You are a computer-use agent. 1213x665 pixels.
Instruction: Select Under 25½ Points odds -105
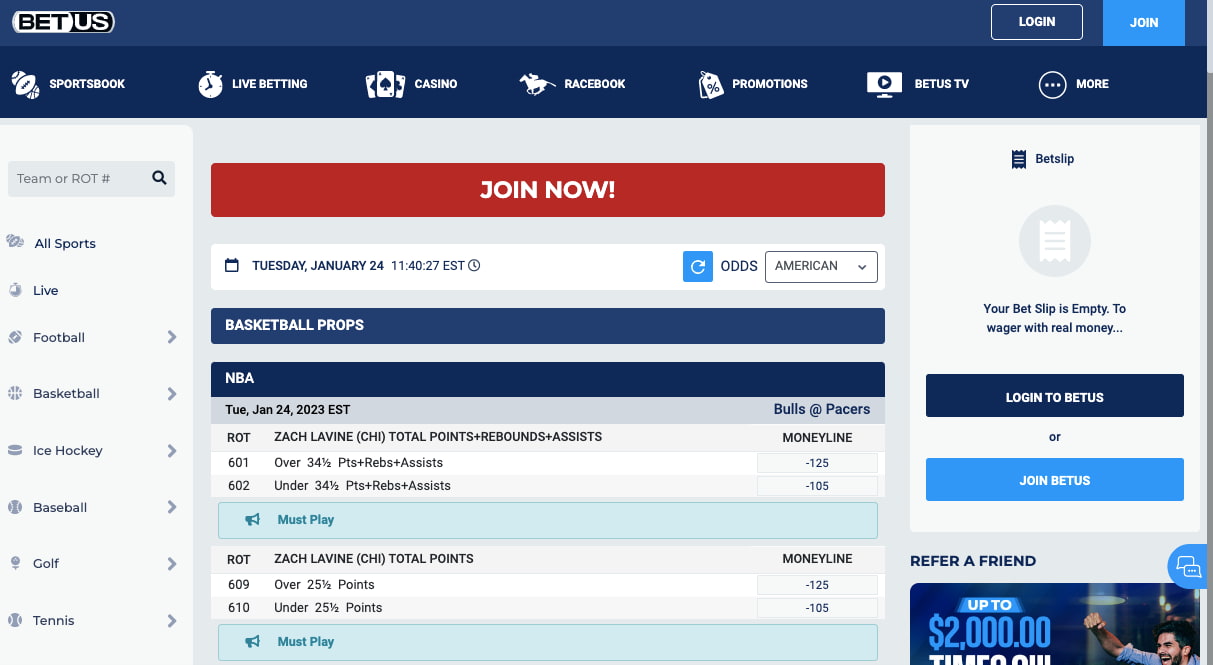click(x=817, y=608)
